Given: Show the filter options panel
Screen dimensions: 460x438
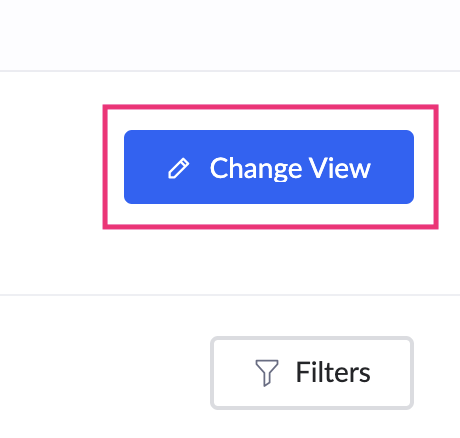Looking at the screenshot, I should click(x=312, y=373).
